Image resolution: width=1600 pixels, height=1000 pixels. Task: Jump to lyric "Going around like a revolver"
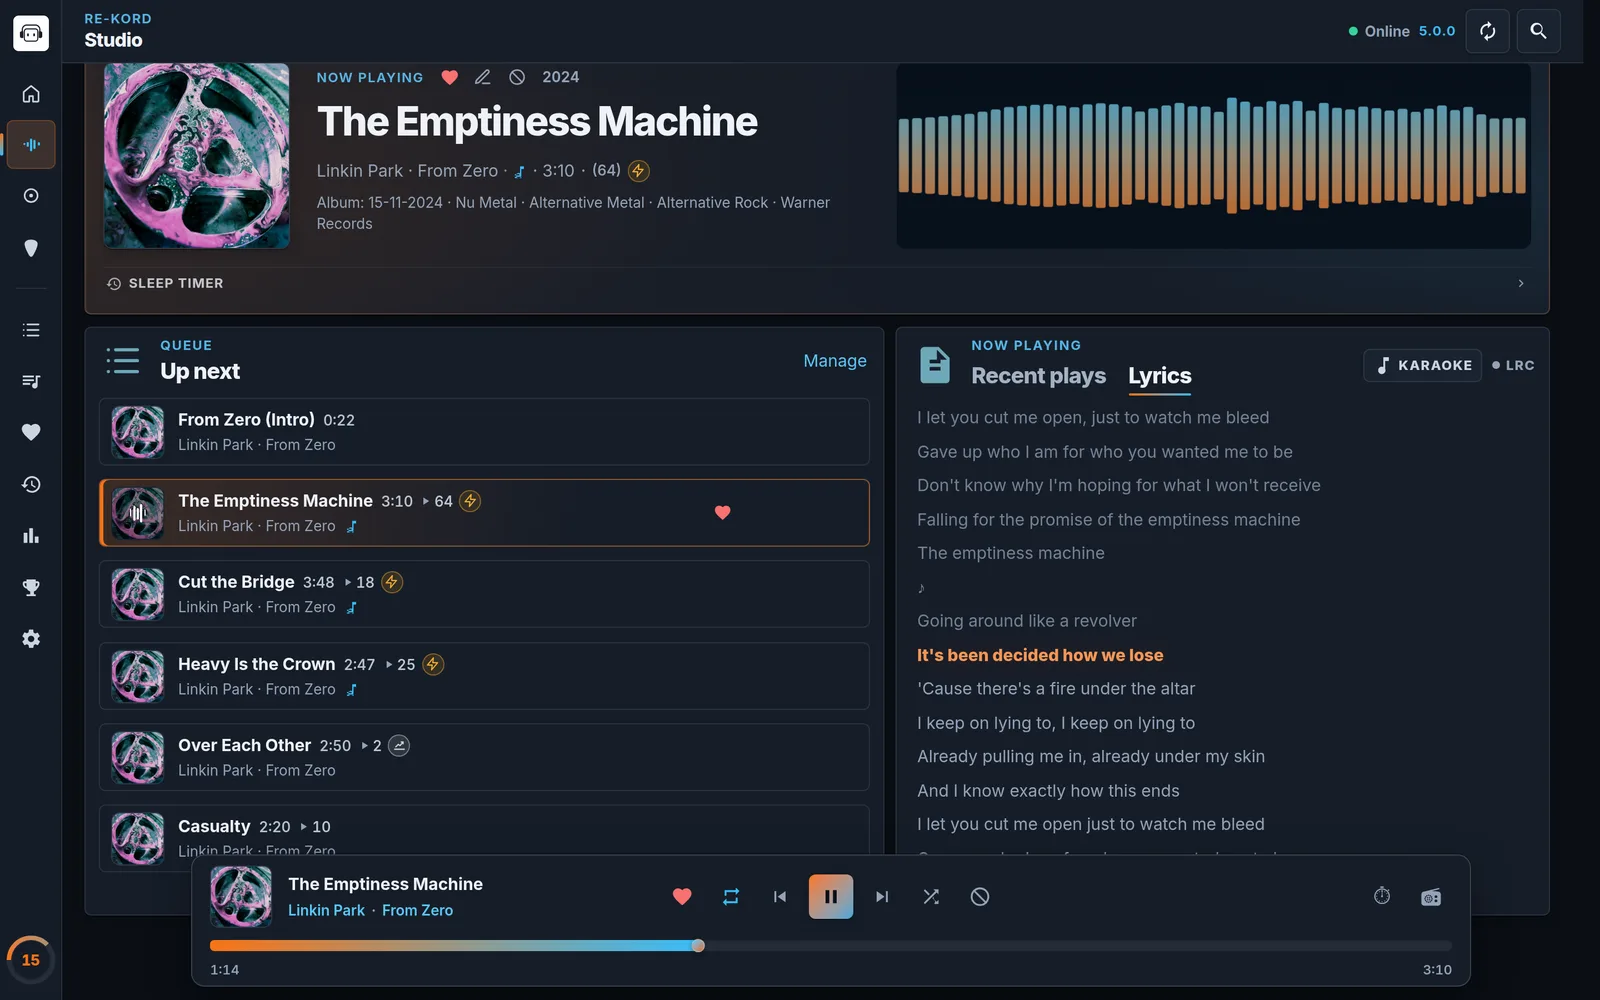click(x=1027, y=621)
